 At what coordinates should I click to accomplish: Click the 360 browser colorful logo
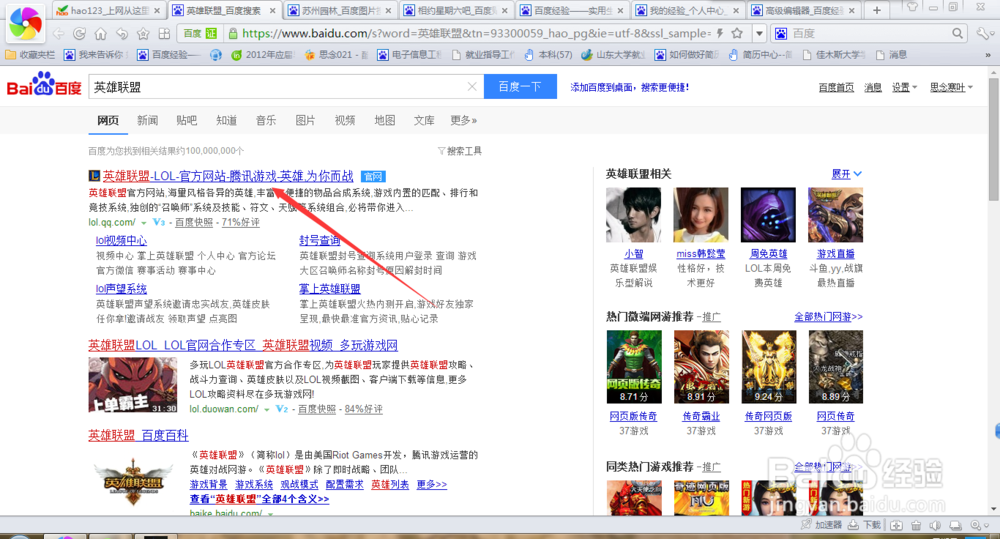click(x=25, y=22)
